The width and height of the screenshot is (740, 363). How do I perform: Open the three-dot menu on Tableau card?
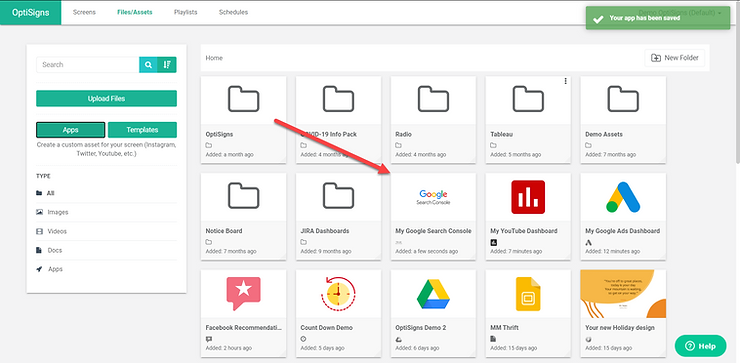(565, 81)
